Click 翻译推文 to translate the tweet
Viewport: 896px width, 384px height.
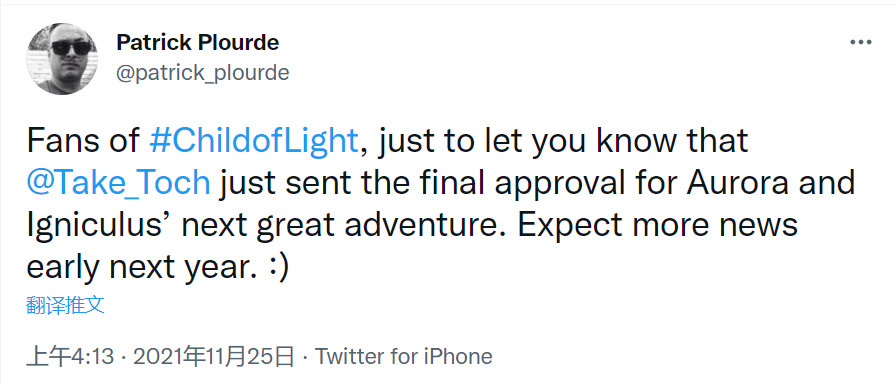[x=66, y=305]
